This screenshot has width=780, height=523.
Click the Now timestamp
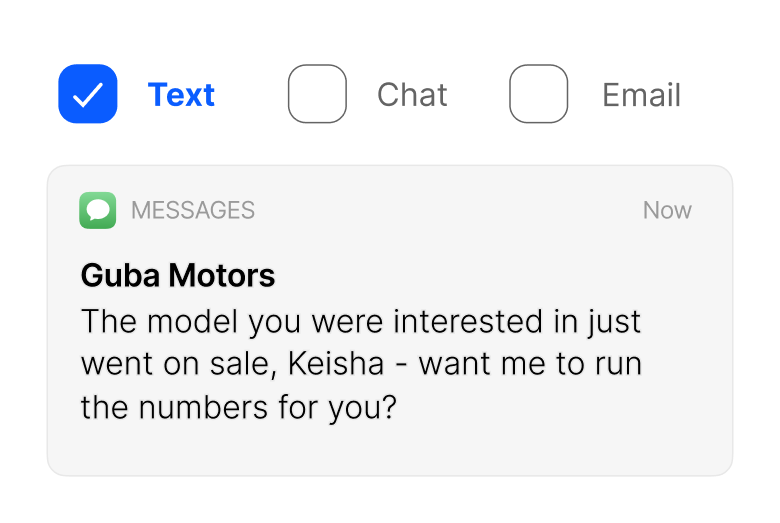[x=667, y=210]
